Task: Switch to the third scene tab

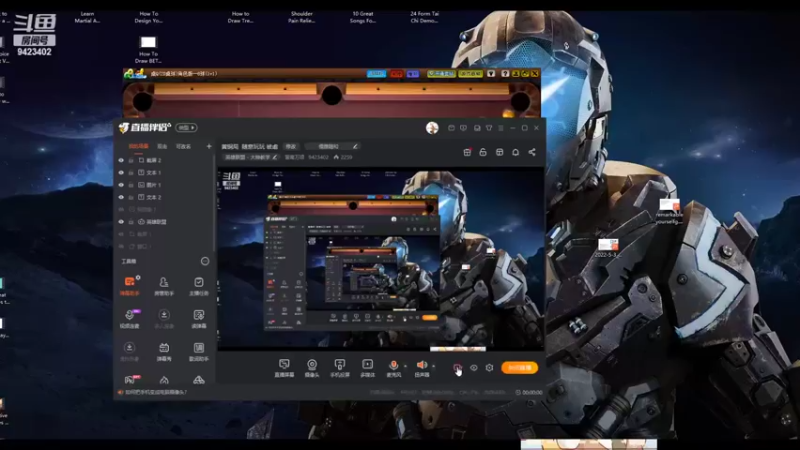Action: (x=183, y=146)
